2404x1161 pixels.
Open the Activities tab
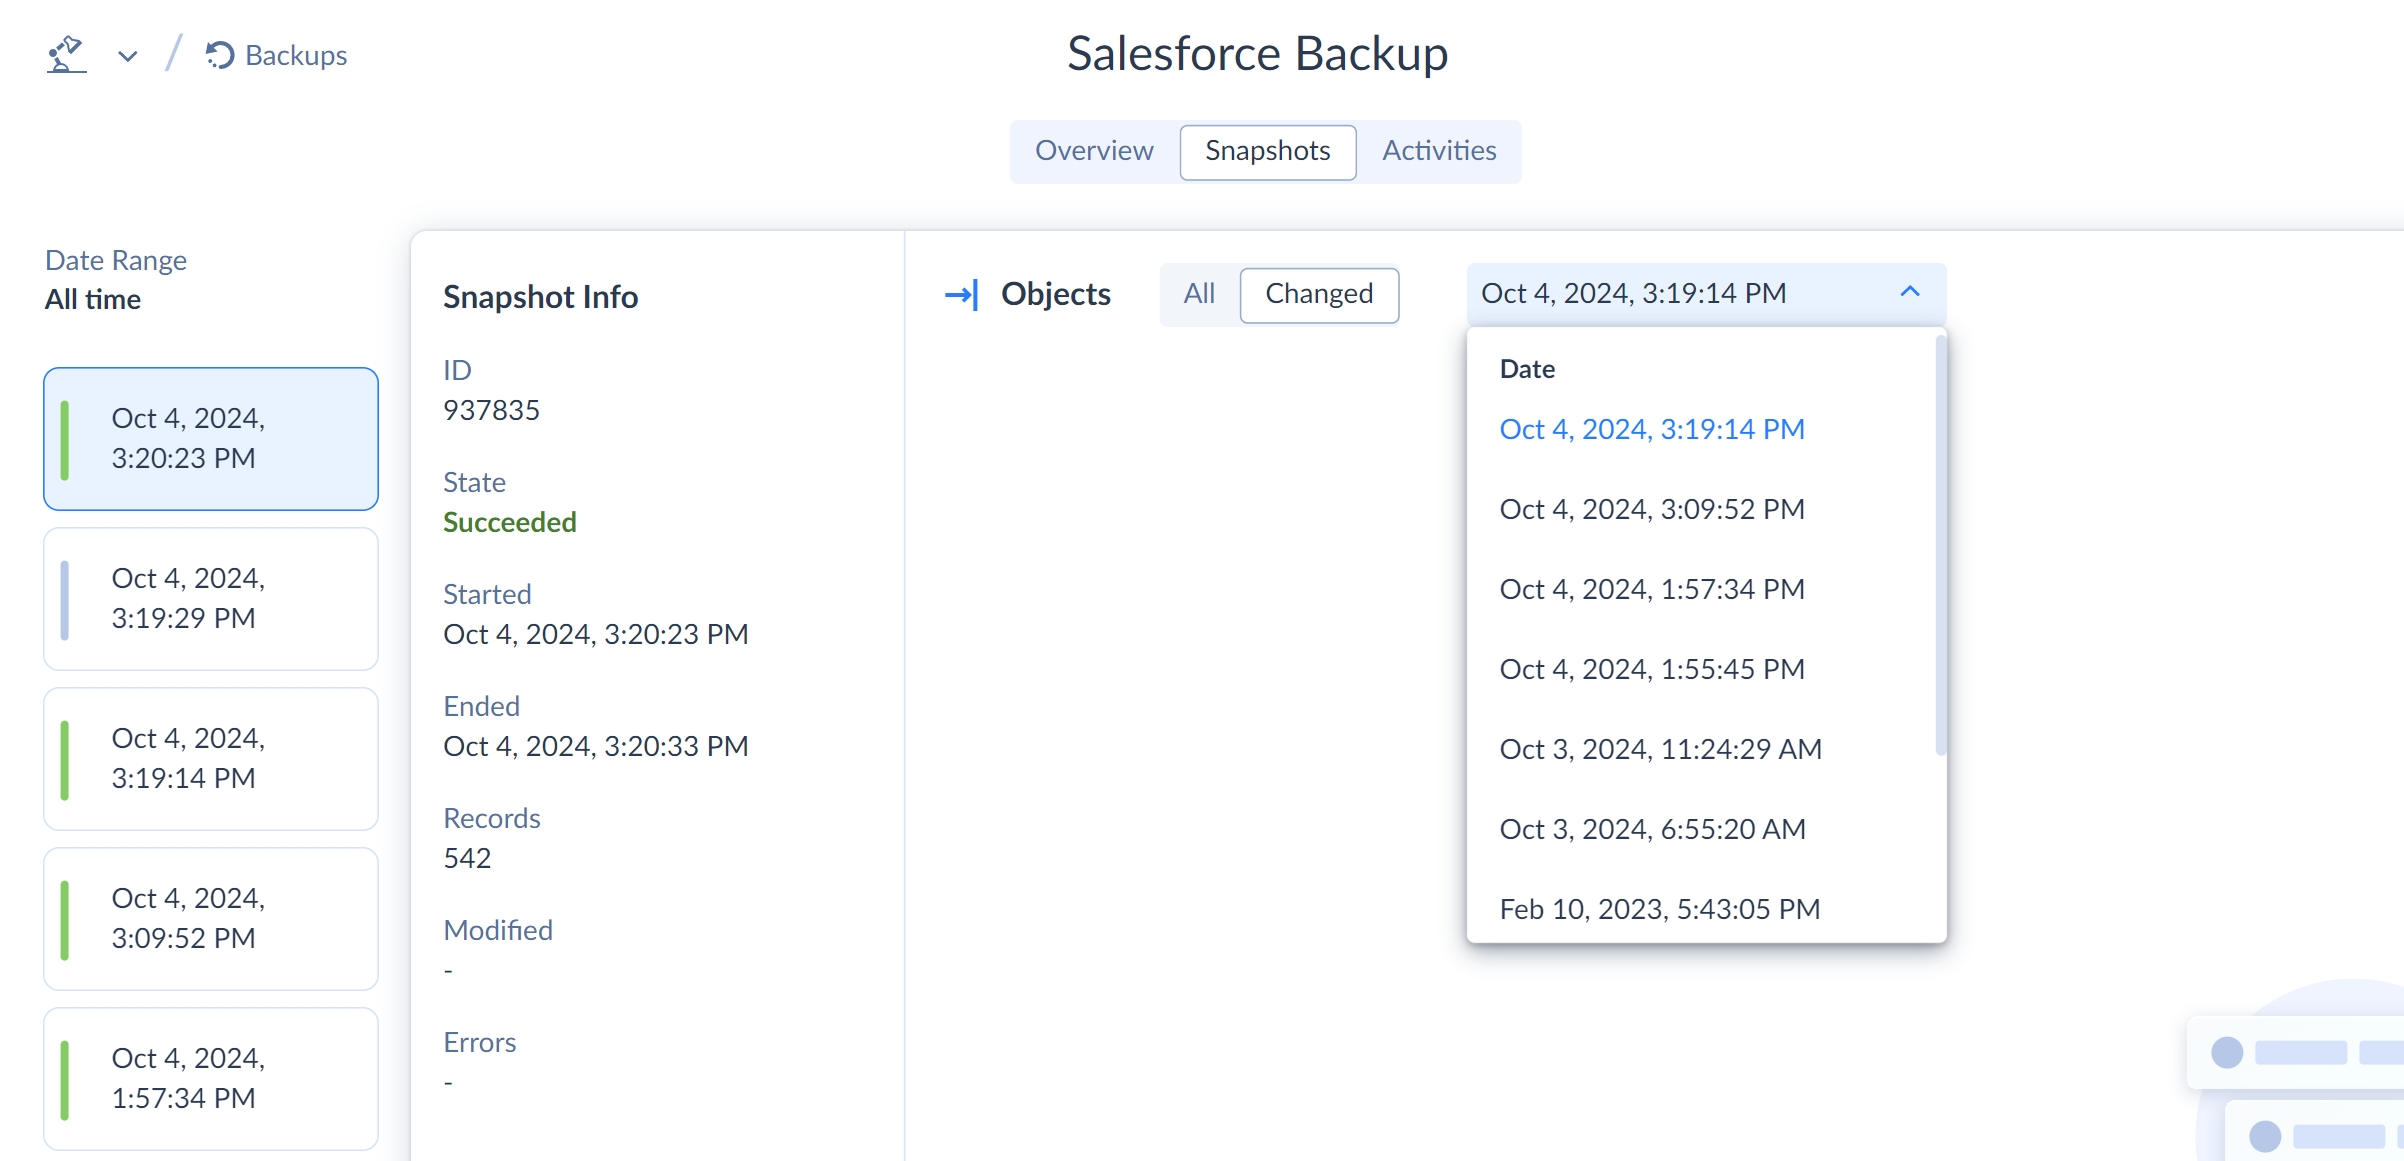[x=1439, y=151]
